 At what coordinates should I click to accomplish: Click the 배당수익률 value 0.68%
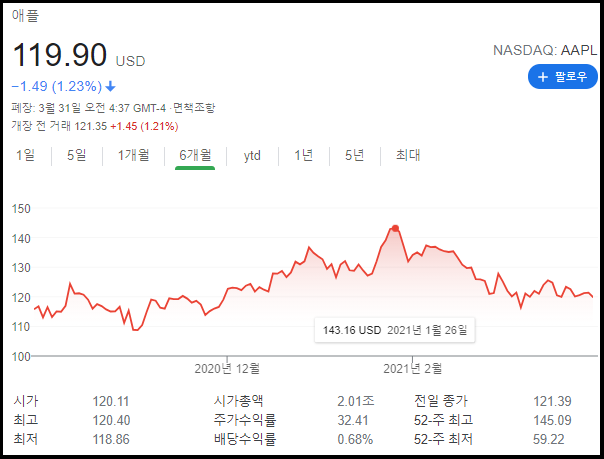click(355, 439)
